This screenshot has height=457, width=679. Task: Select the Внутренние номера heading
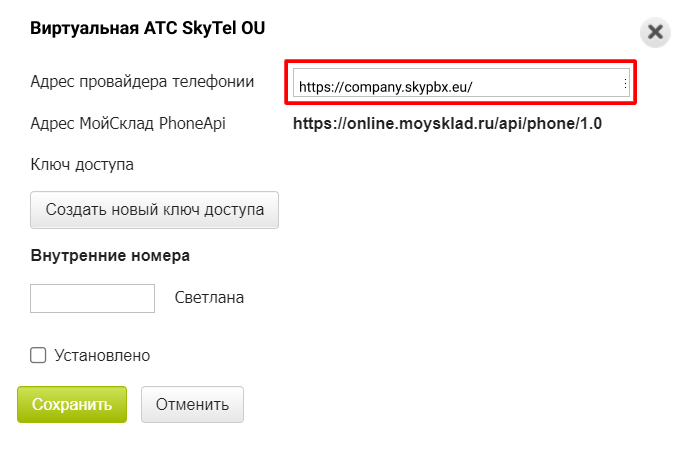110,256
